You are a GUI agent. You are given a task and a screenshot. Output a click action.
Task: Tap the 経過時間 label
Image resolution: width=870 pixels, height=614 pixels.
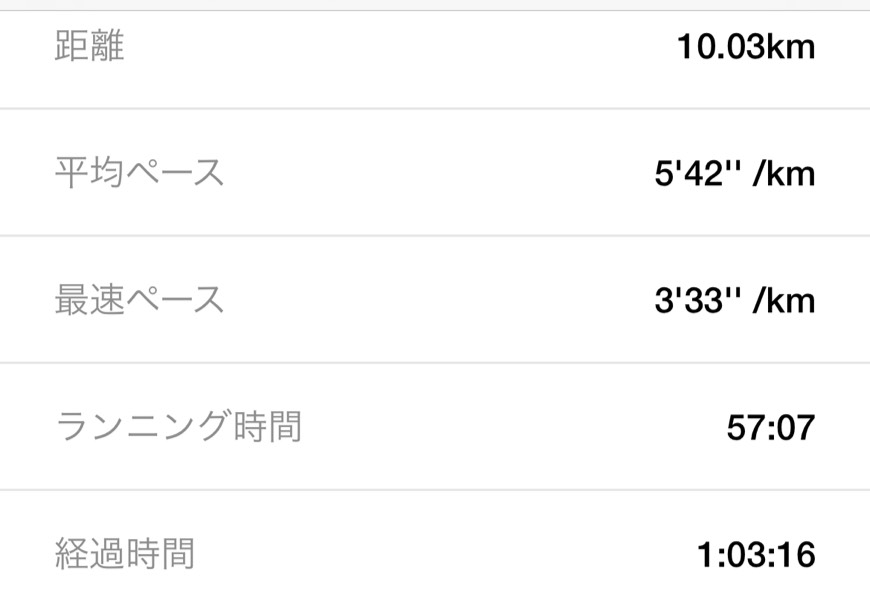(x=124, y=553)
